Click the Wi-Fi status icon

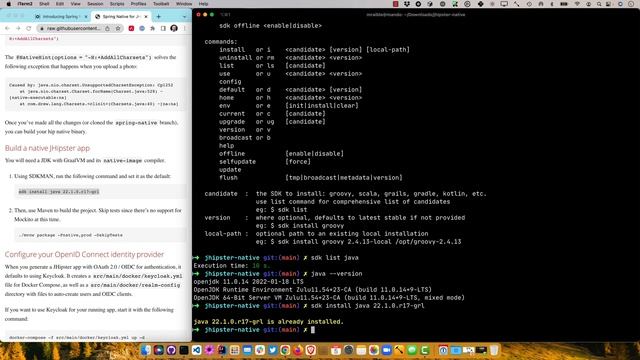pos(577,4)
